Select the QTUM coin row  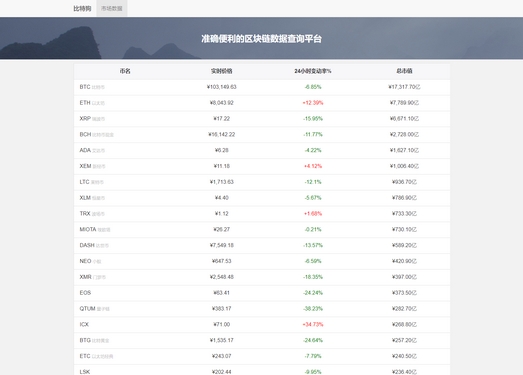(262, 309)
